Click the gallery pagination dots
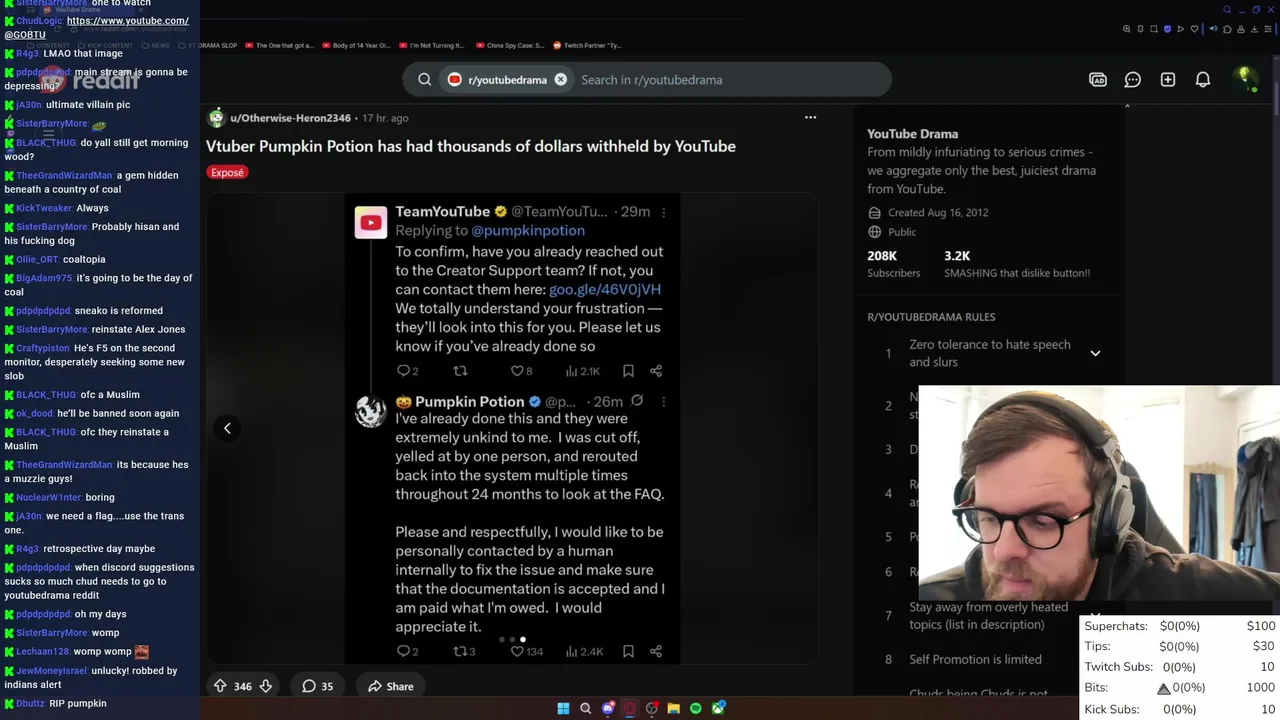Image resolution: width=1280 pixels, height=720 pixels. 512,639
